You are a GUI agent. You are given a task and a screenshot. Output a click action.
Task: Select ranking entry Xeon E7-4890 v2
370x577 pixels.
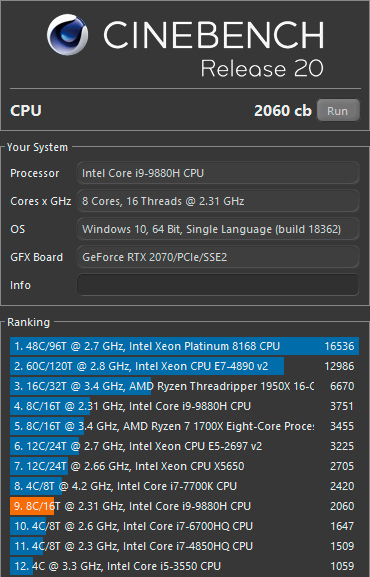click(x=184, y=366)
